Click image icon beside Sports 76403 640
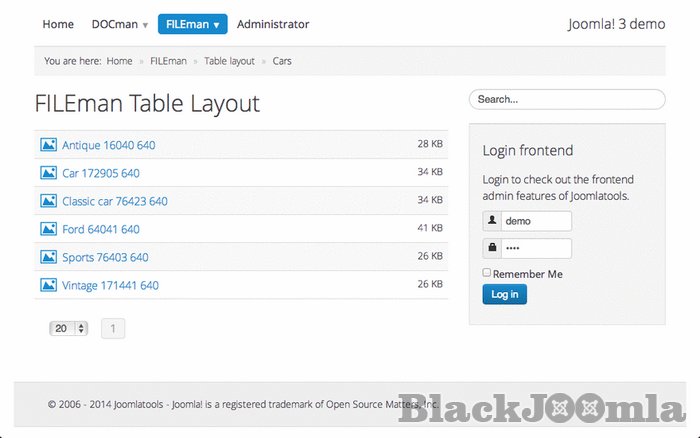The image size is (700, 438). pos(48,257)
